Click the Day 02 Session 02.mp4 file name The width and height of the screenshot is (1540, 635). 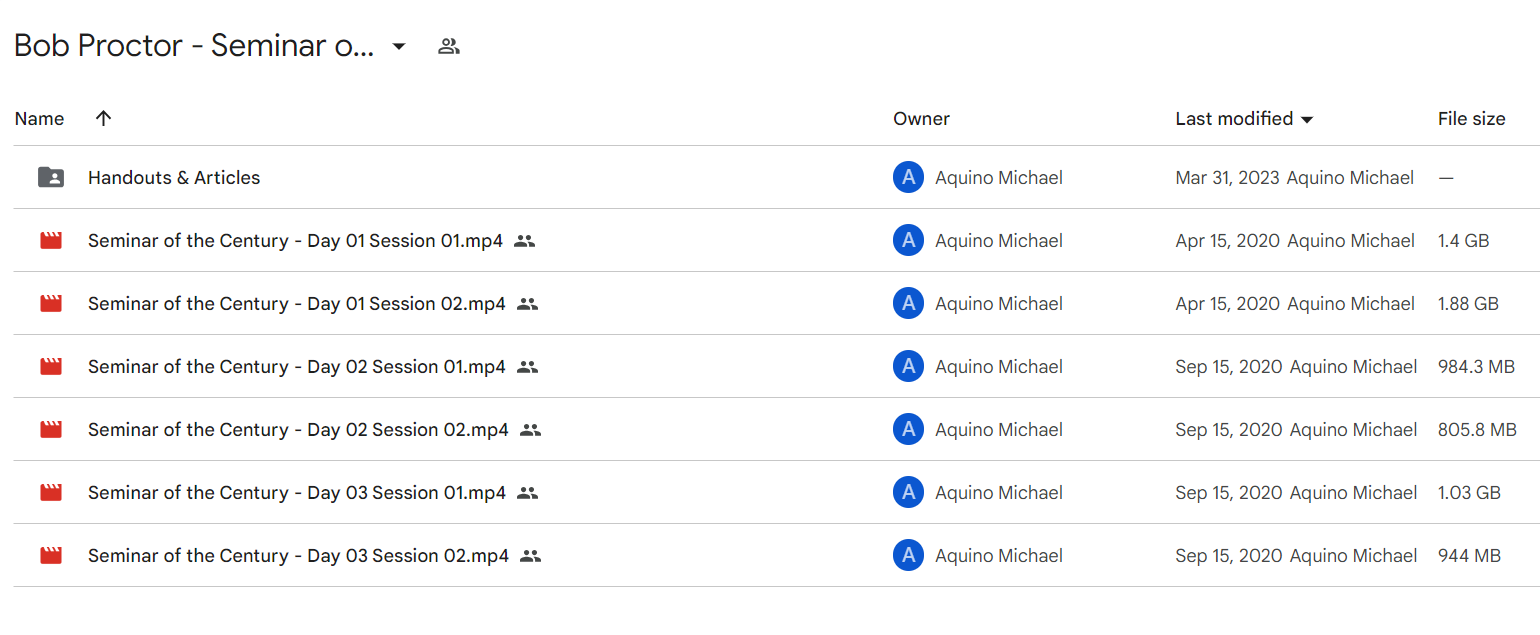click(x=298, y=430)
